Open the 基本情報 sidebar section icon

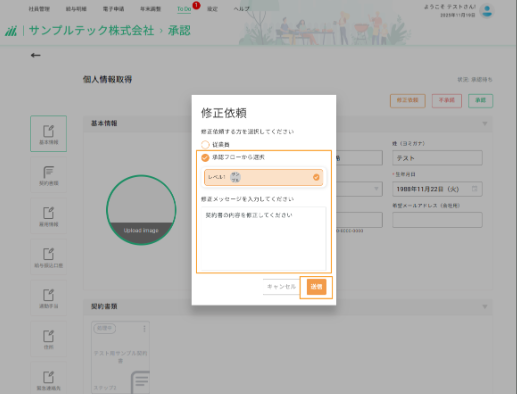click(x=49, y=134)
